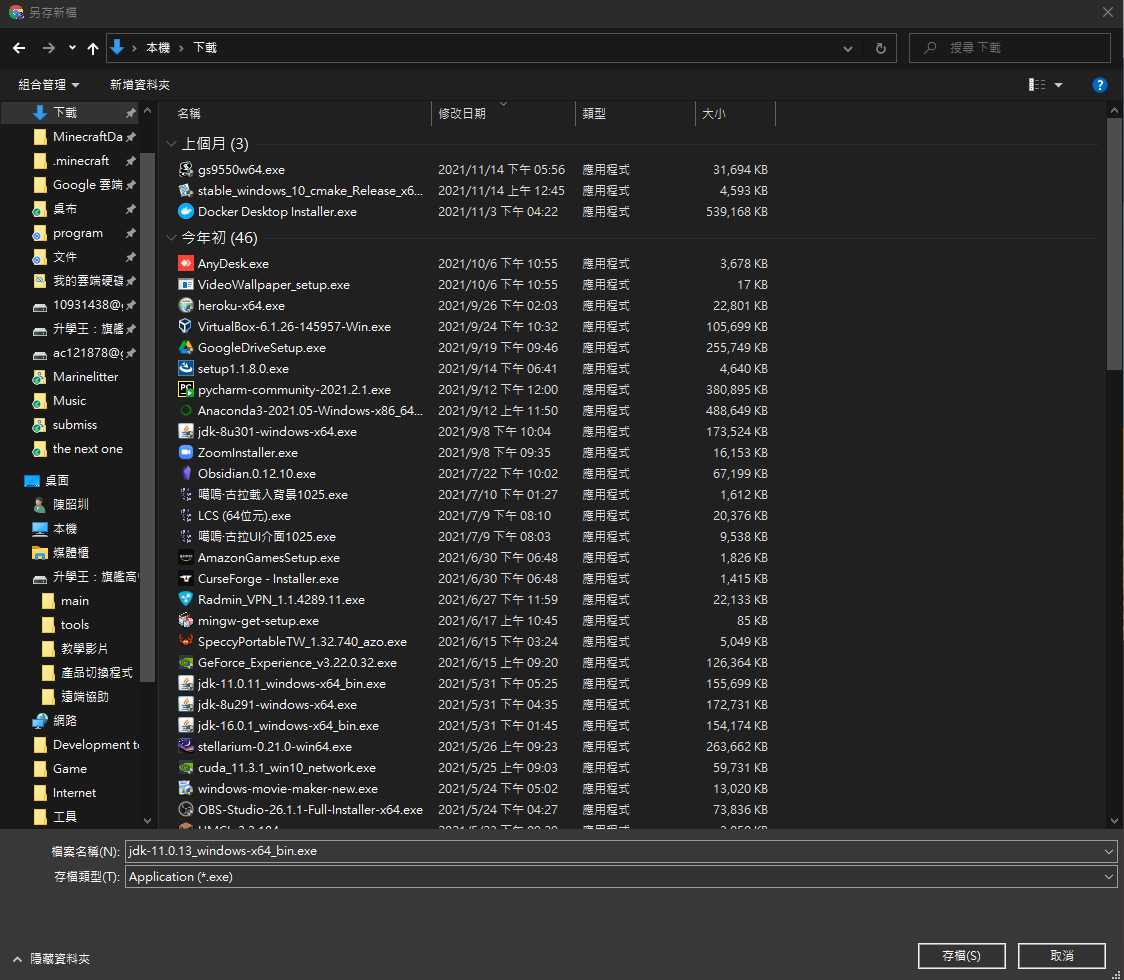Open the 存檔類型 combo box

(621, 877)
